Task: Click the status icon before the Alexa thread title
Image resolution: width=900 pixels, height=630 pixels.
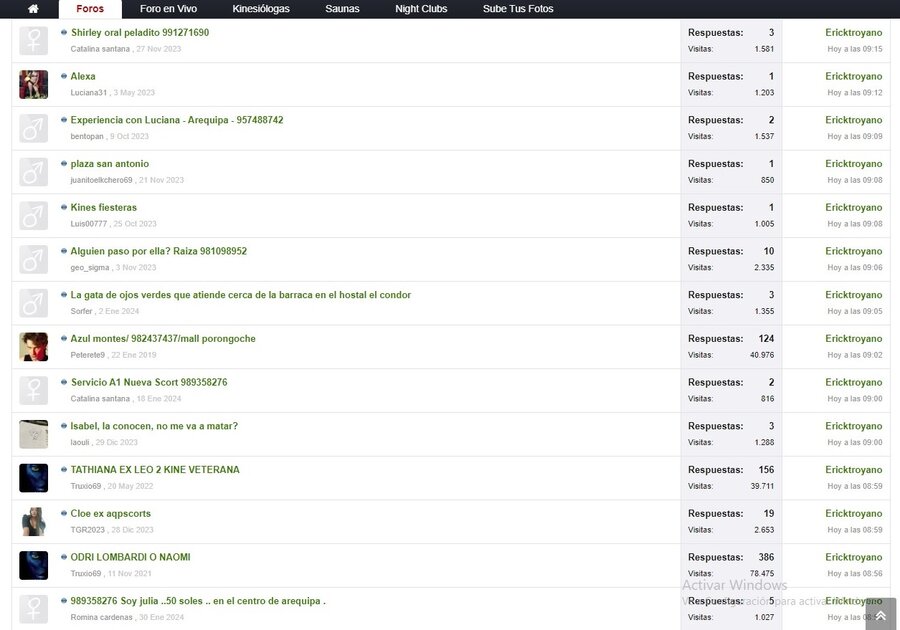Action: pyautogui.click(x=64, y=76)
